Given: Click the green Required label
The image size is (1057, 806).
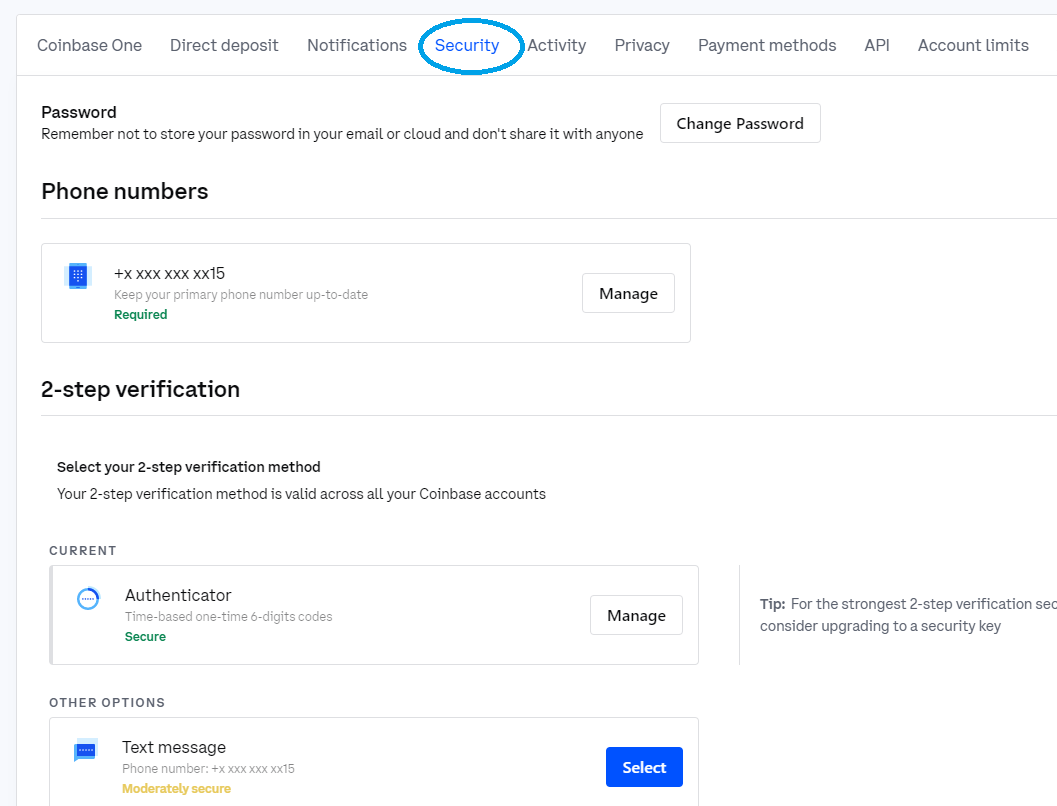Looking at the screenshot, I should pos(140,315).
